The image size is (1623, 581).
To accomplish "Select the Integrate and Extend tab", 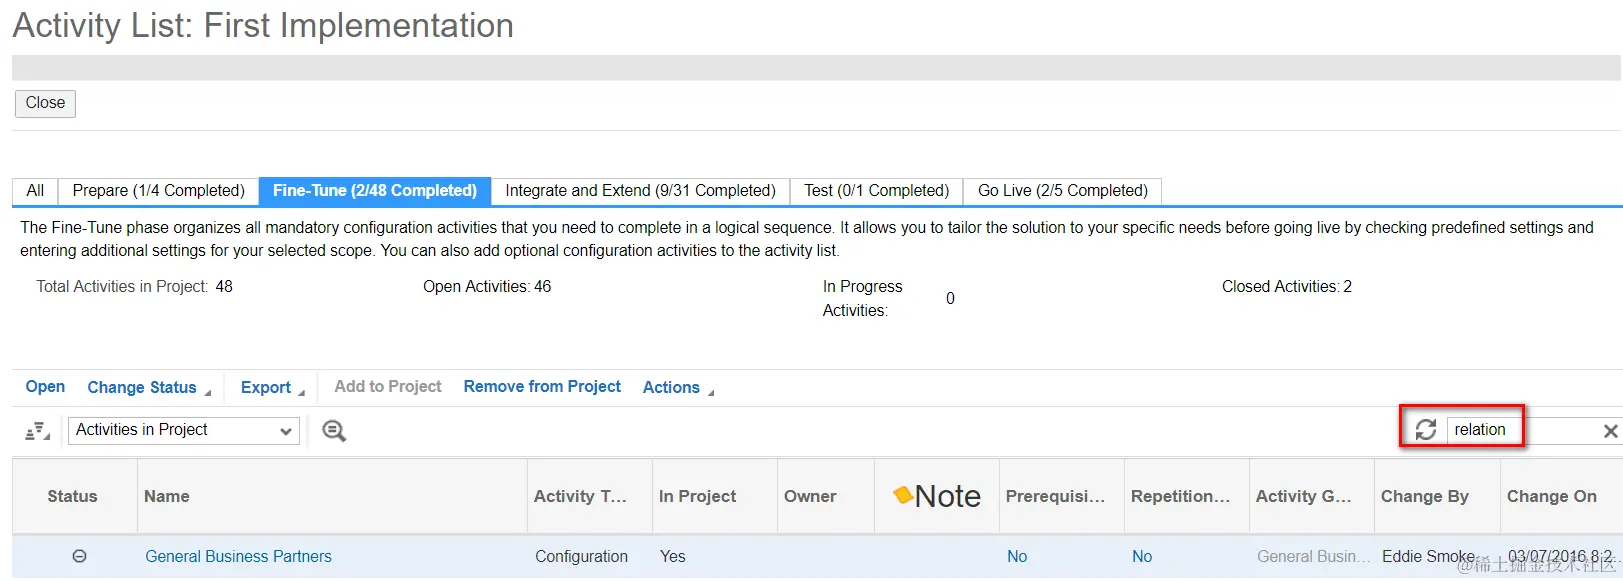I will tap(640, 191).
